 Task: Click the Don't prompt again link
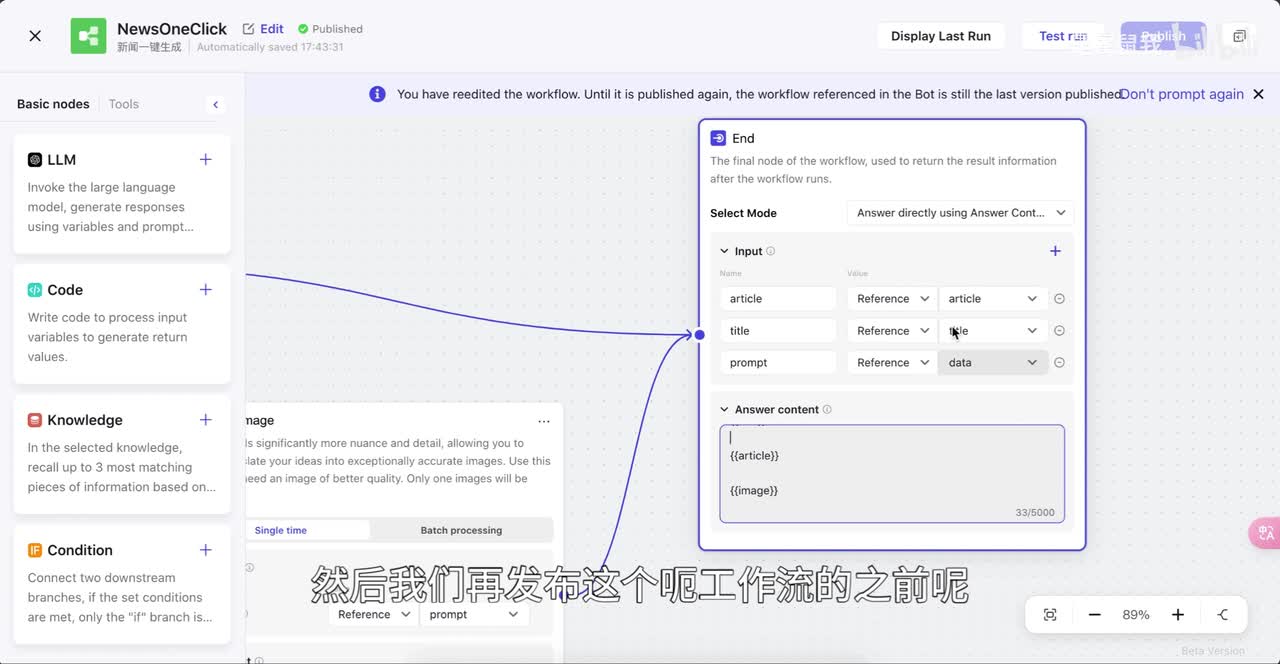1181,94
